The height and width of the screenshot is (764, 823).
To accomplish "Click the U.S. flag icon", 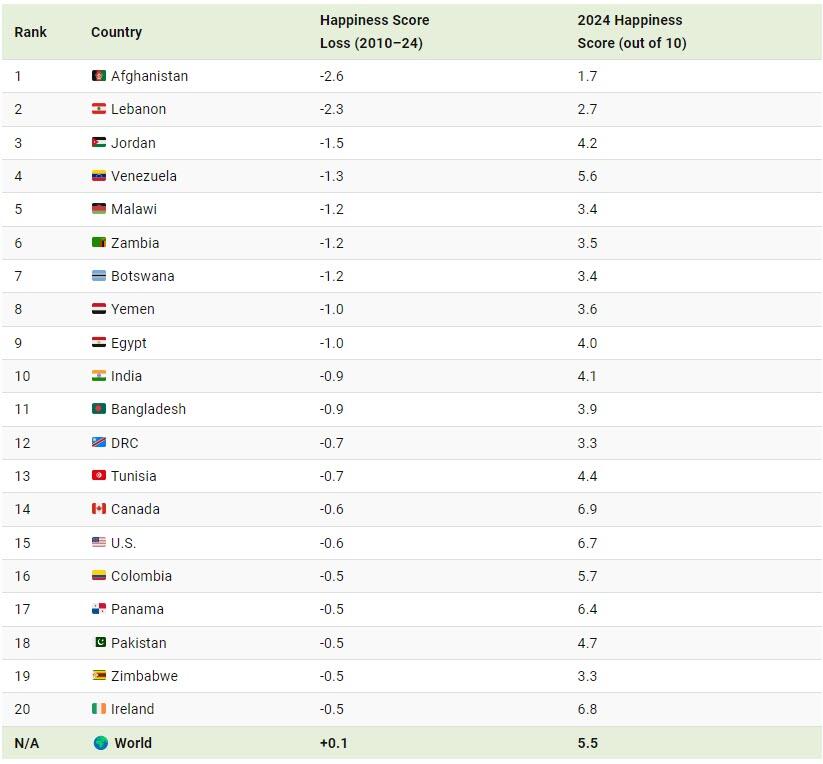I will (x=98, y=543).
